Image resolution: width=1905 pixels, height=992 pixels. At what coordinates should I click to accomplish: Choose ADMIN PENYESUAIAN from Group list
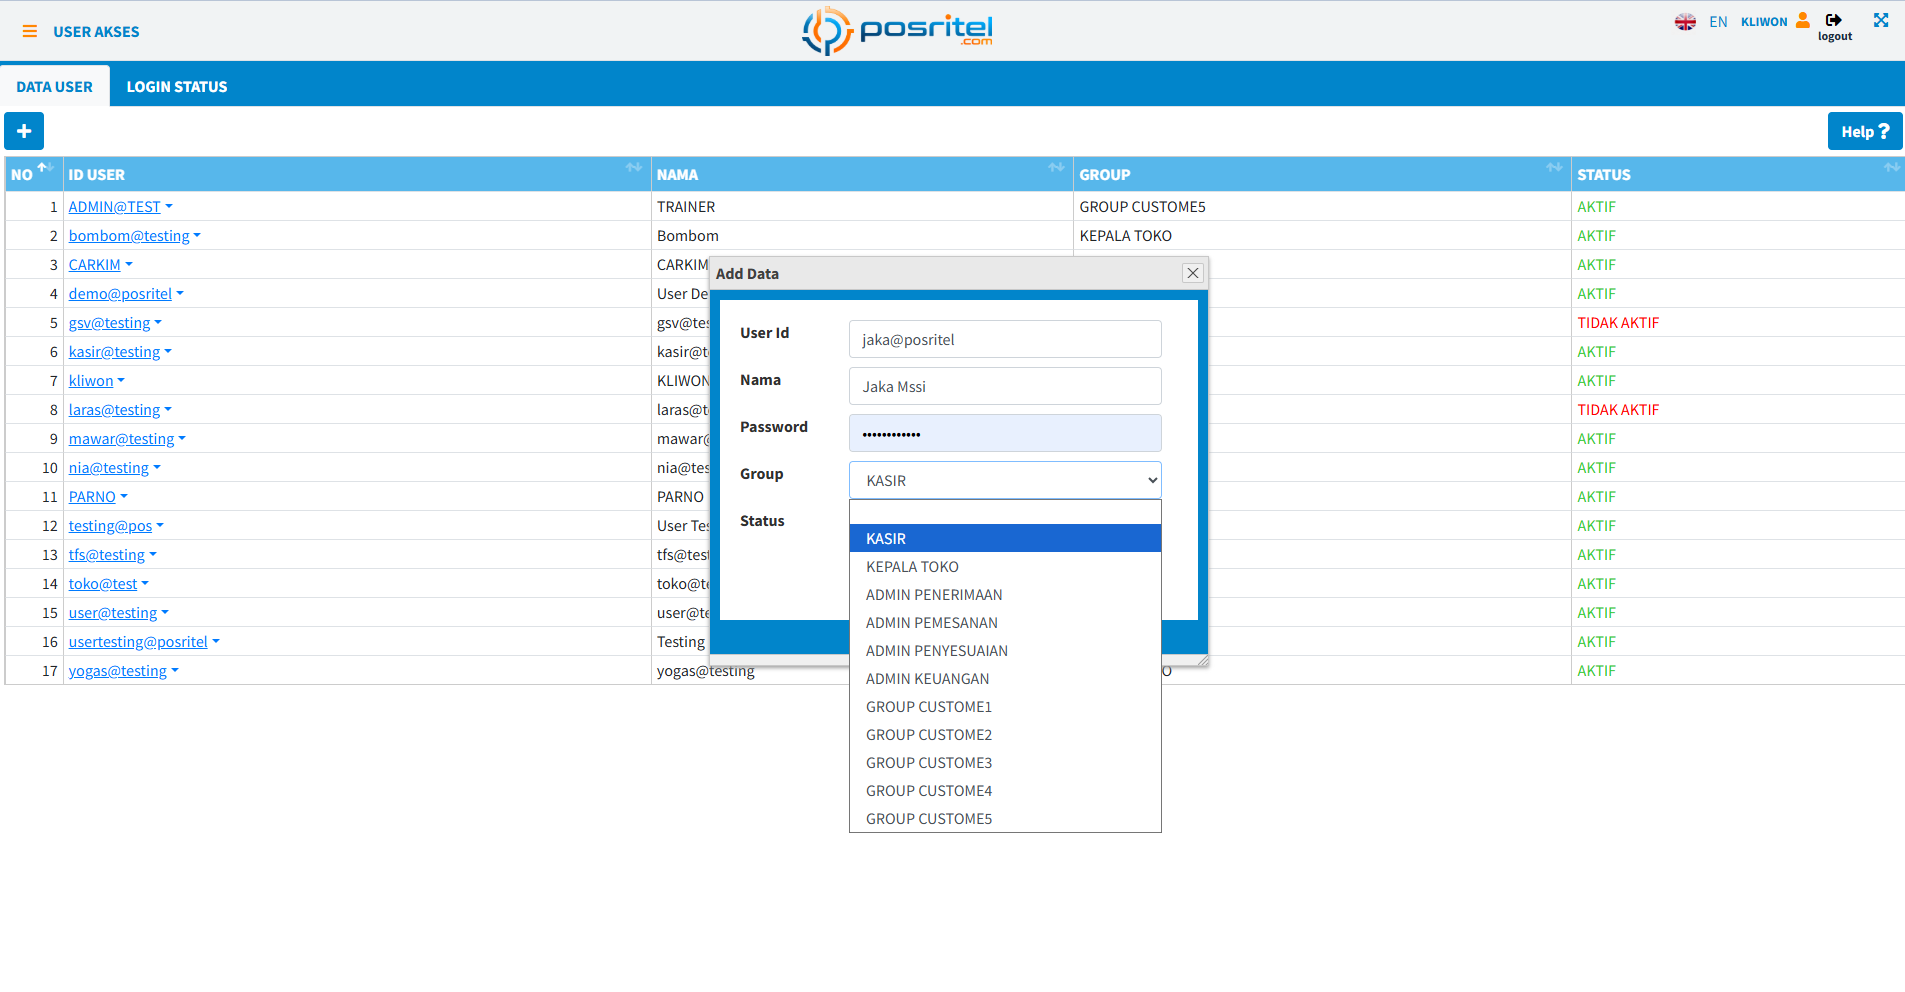click(1005, 650)
